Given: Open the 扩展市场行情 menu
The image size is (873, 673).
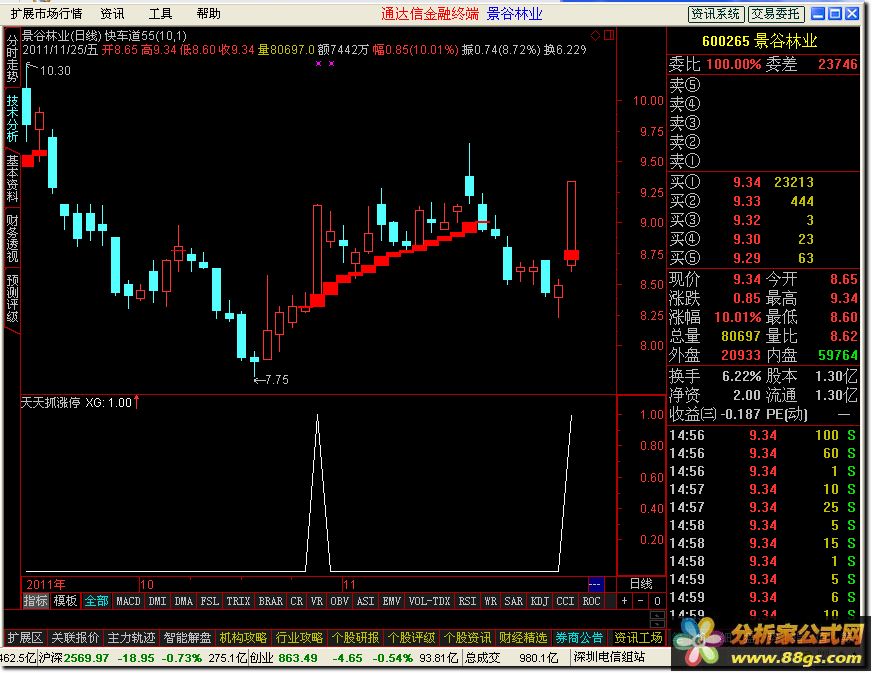Looking at the screenshot, I should pos(46,14).
